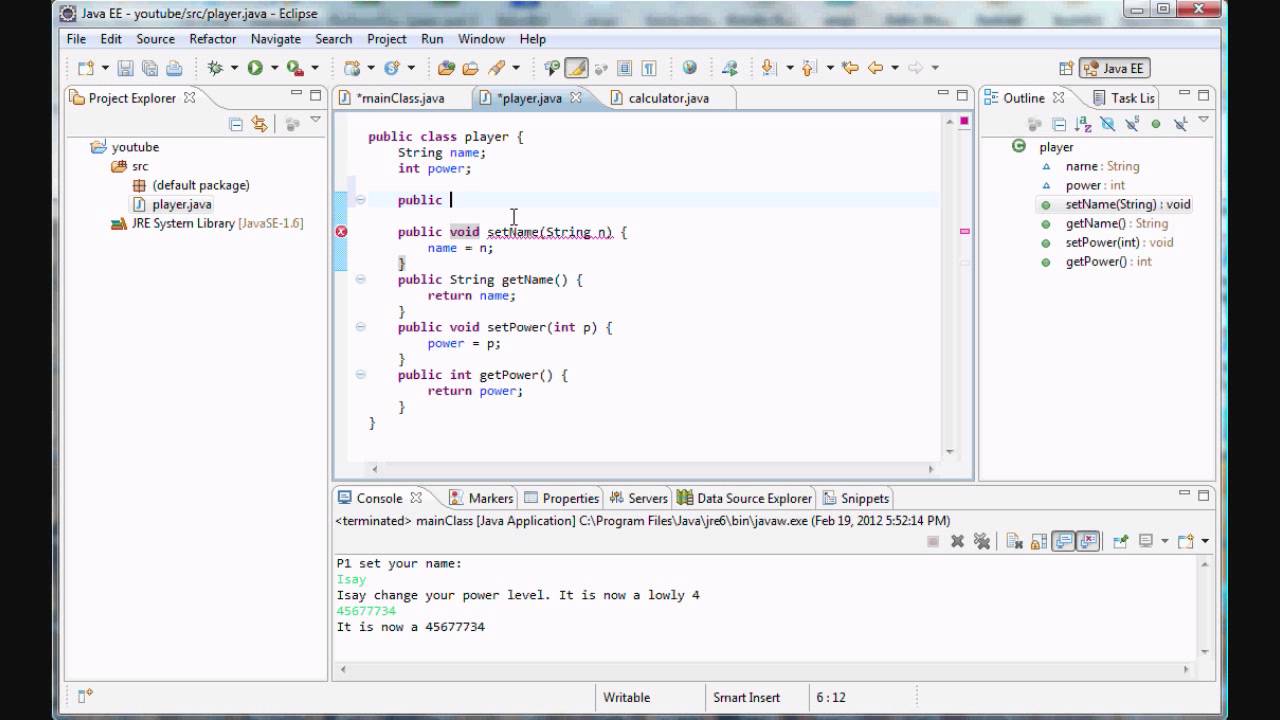Toggle Scroll Lock in the Console toolbar
The width and height of the screenshot is (1280, 720).
[1039, 541]
